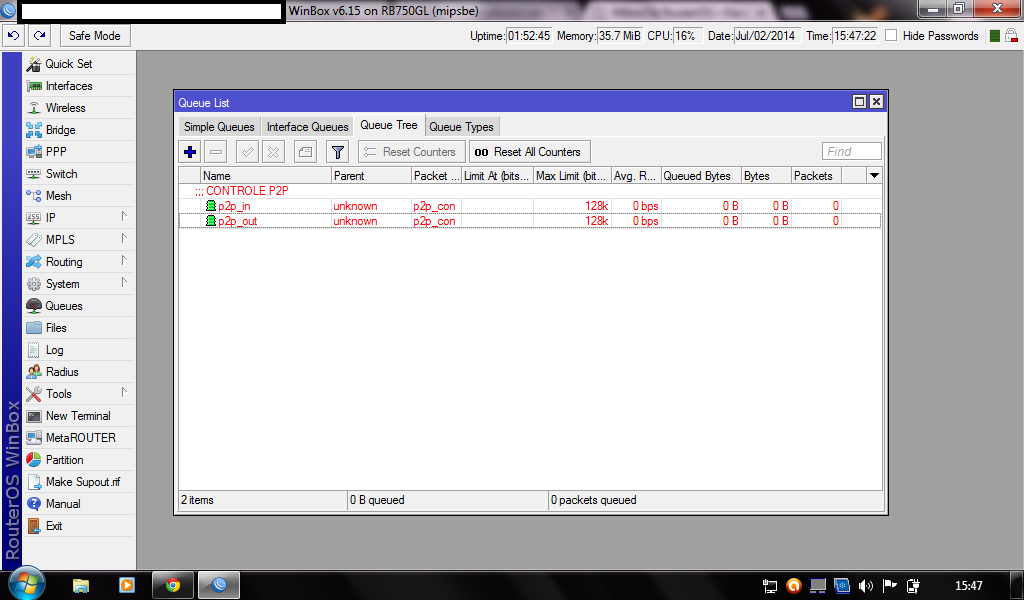
Task: Click the comment button in toolbar
Action: click(x=305, y=152)
